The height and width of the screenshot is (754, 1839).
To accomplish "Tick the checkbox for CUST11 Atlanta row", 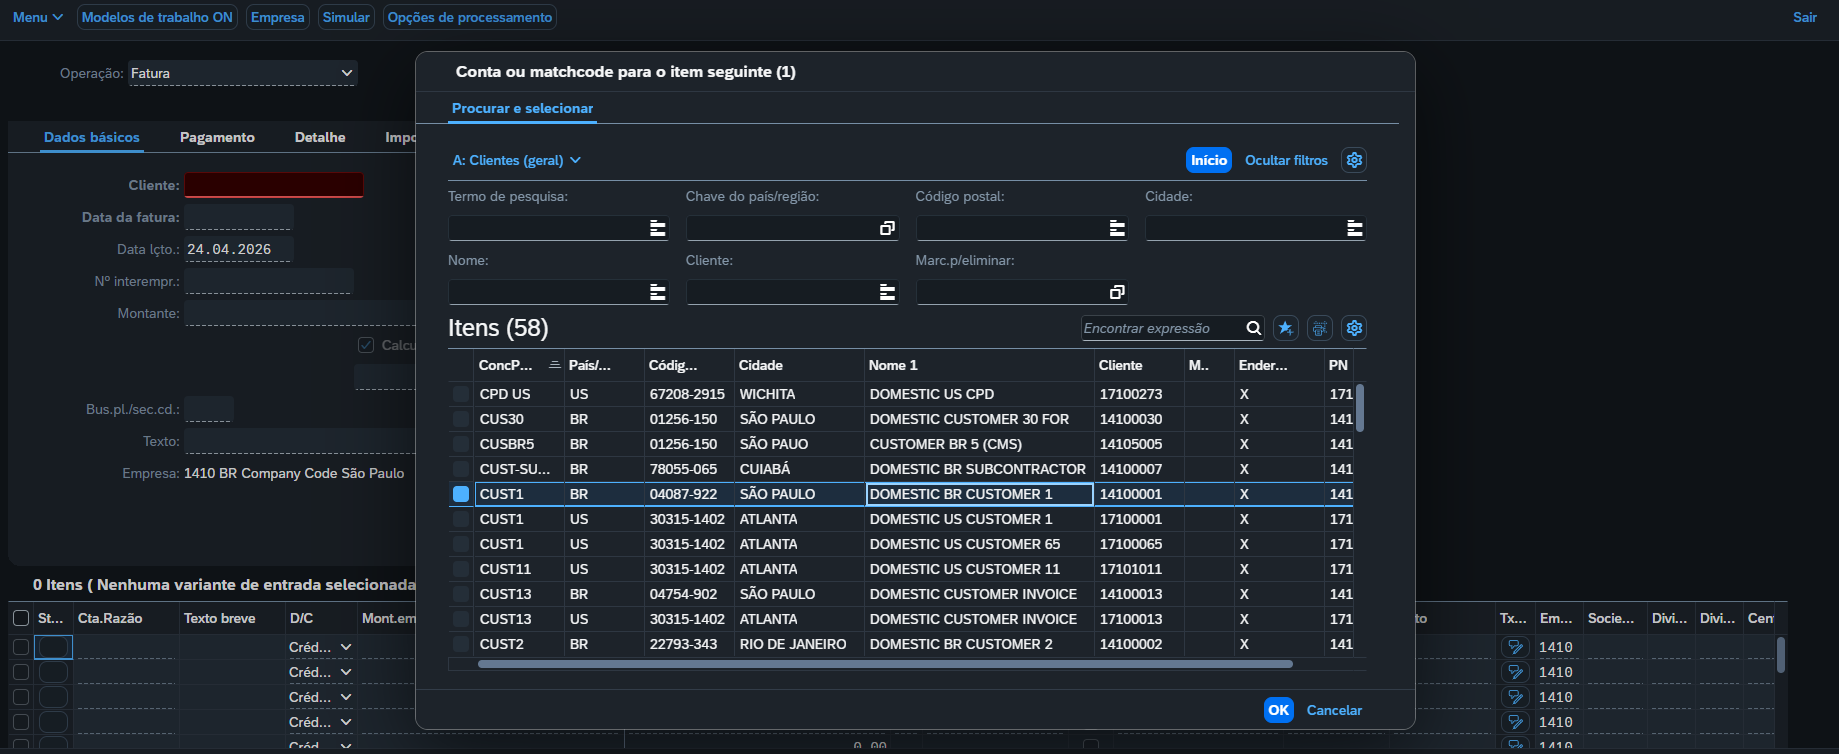I will pos(461,569).
